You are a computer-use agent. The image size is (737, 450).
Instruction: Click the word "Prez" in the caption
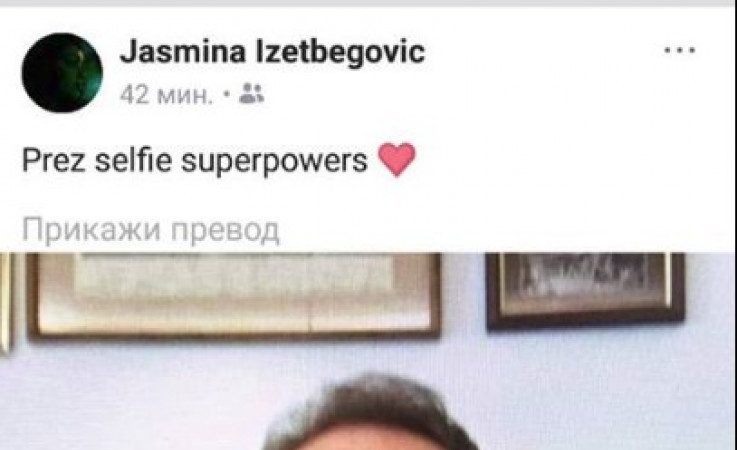click(x=54, y=160)
